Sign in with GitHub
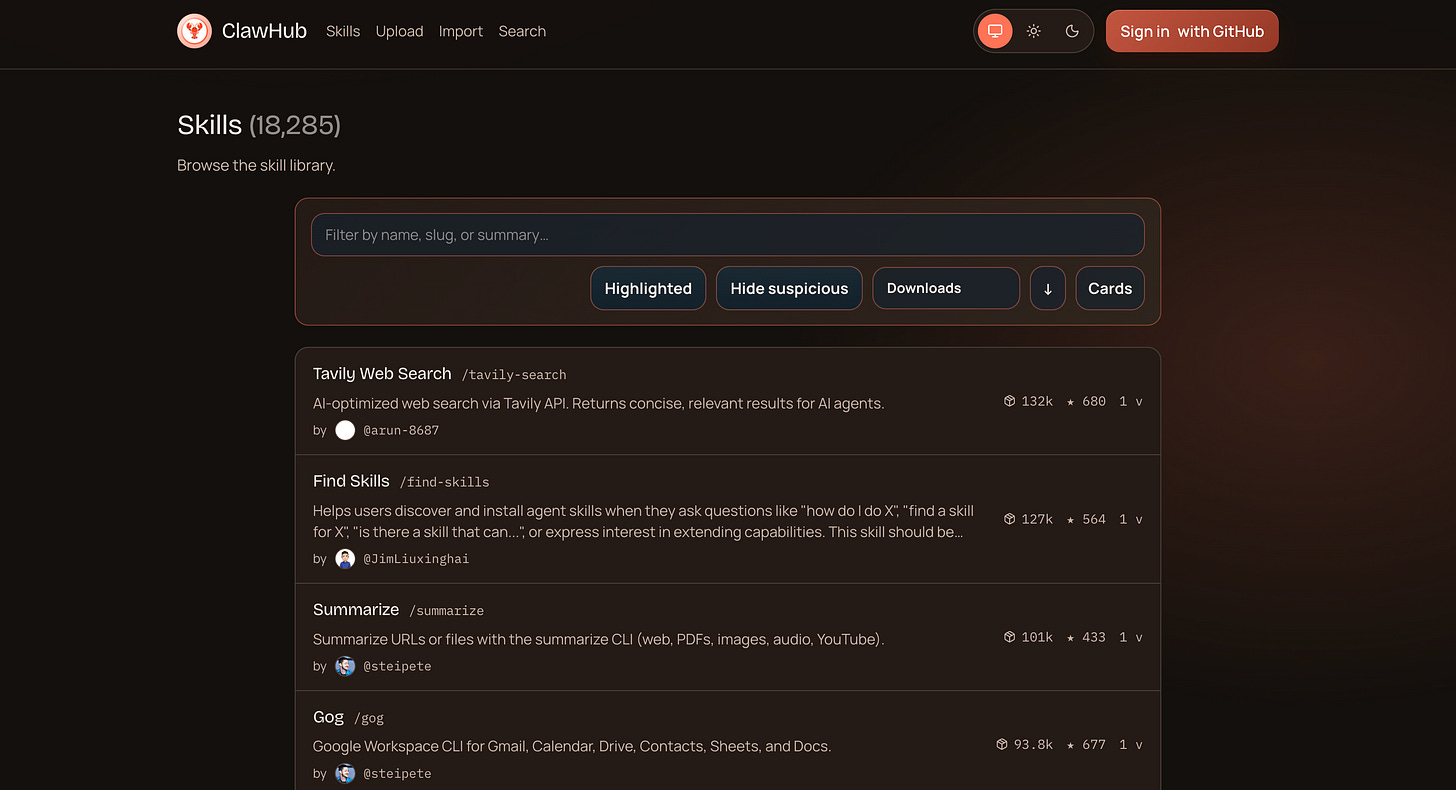Viewport: 1456px width, 790px height. (1192, 31)
